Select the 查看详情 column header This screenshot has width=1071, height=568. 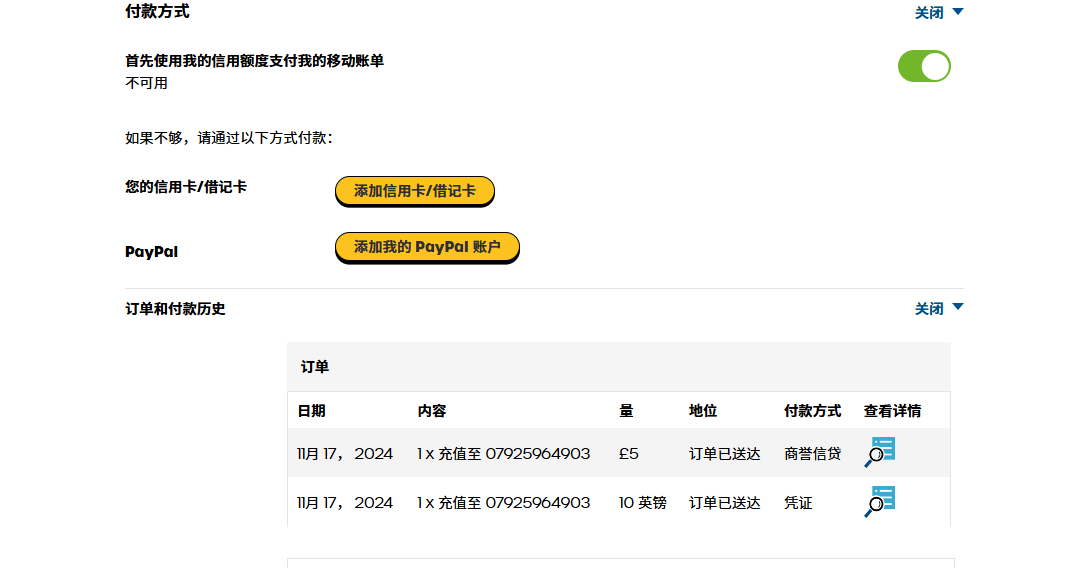[892, 411]
